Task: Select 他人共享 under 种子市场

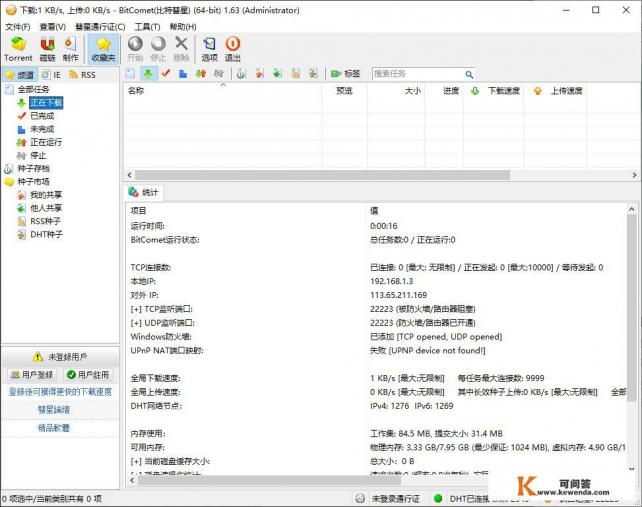Action: click(x=46, y=208)
